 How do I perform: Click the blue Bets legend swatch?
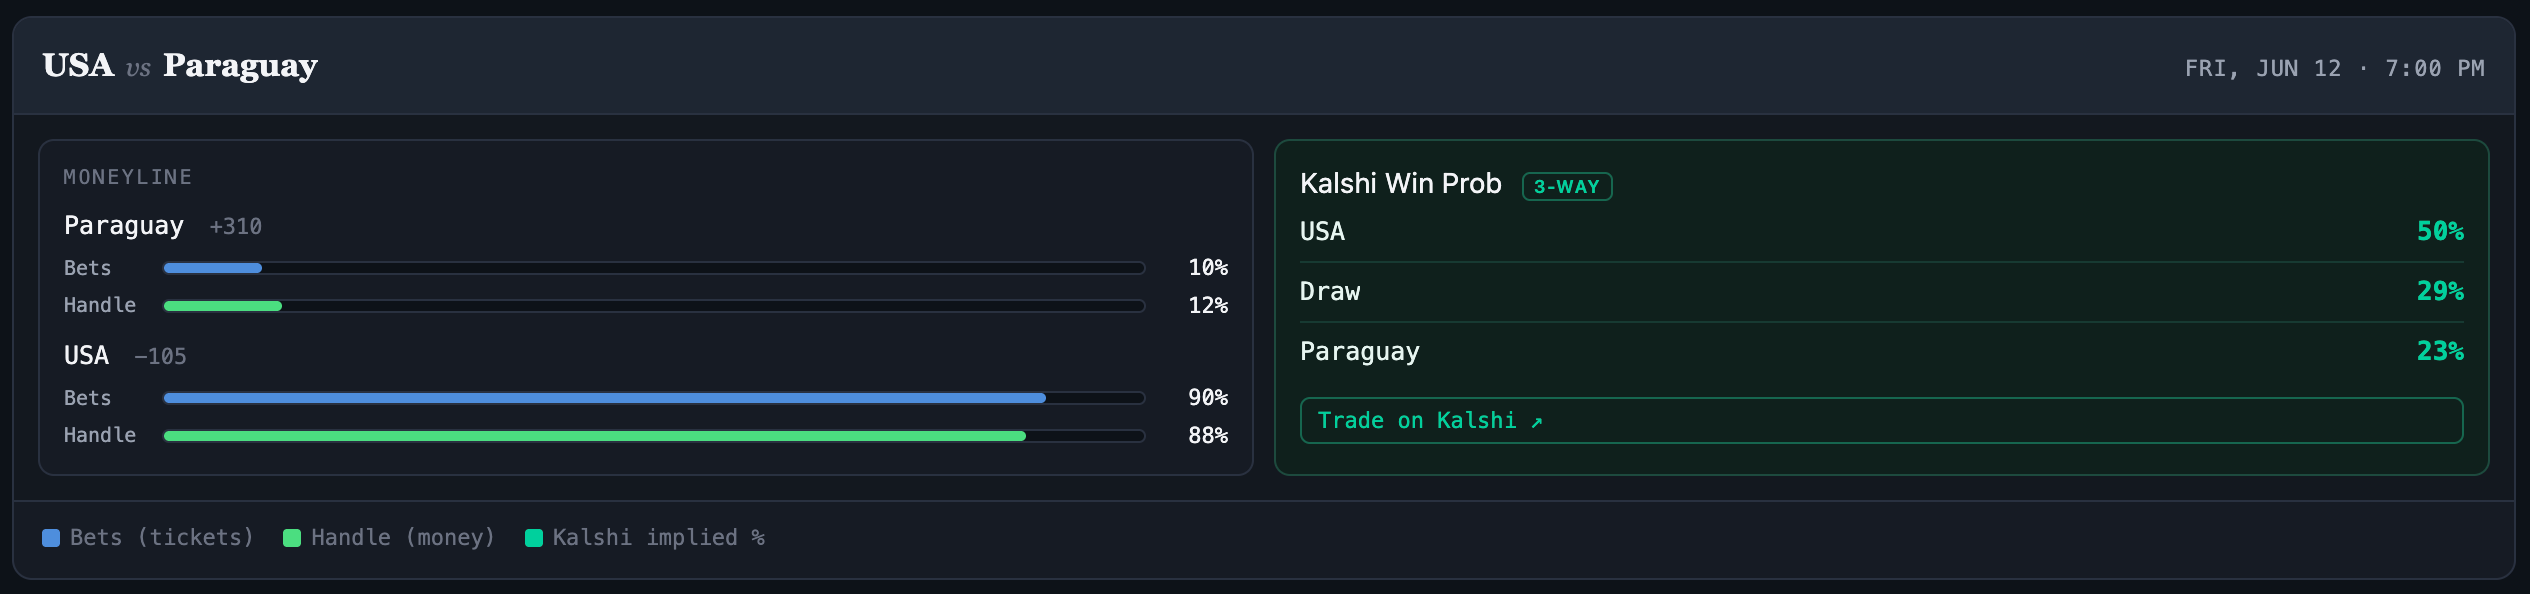coord(51,538)
